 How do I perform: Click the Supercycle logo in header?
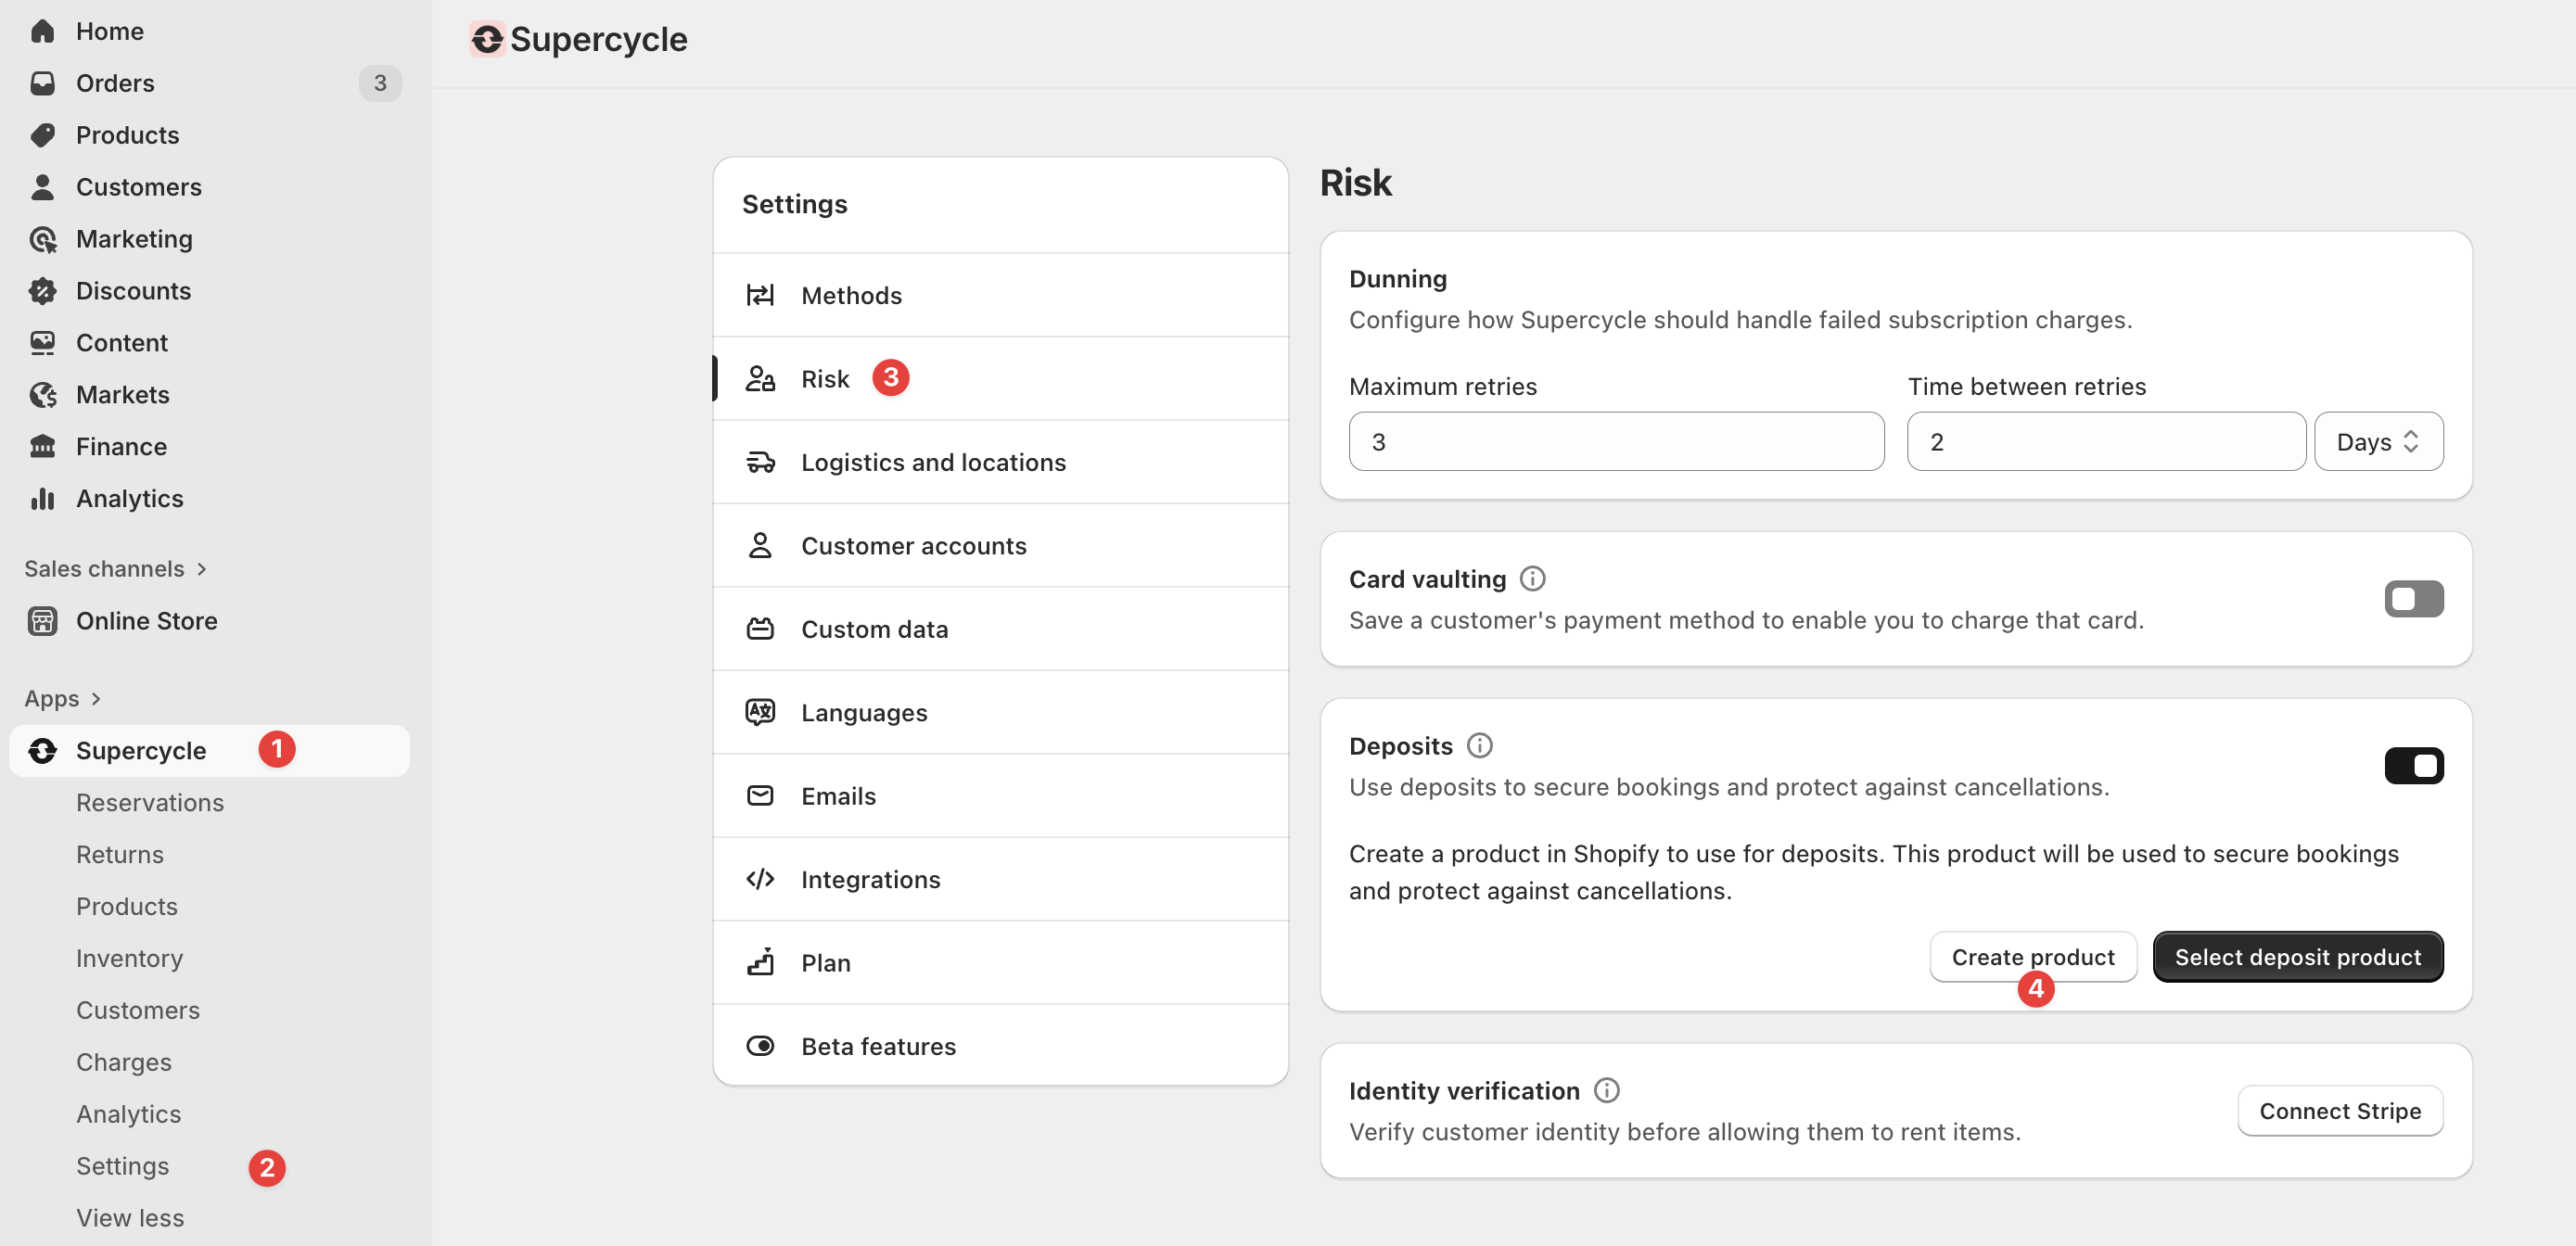pyautogui.click(x=487, y=39)
